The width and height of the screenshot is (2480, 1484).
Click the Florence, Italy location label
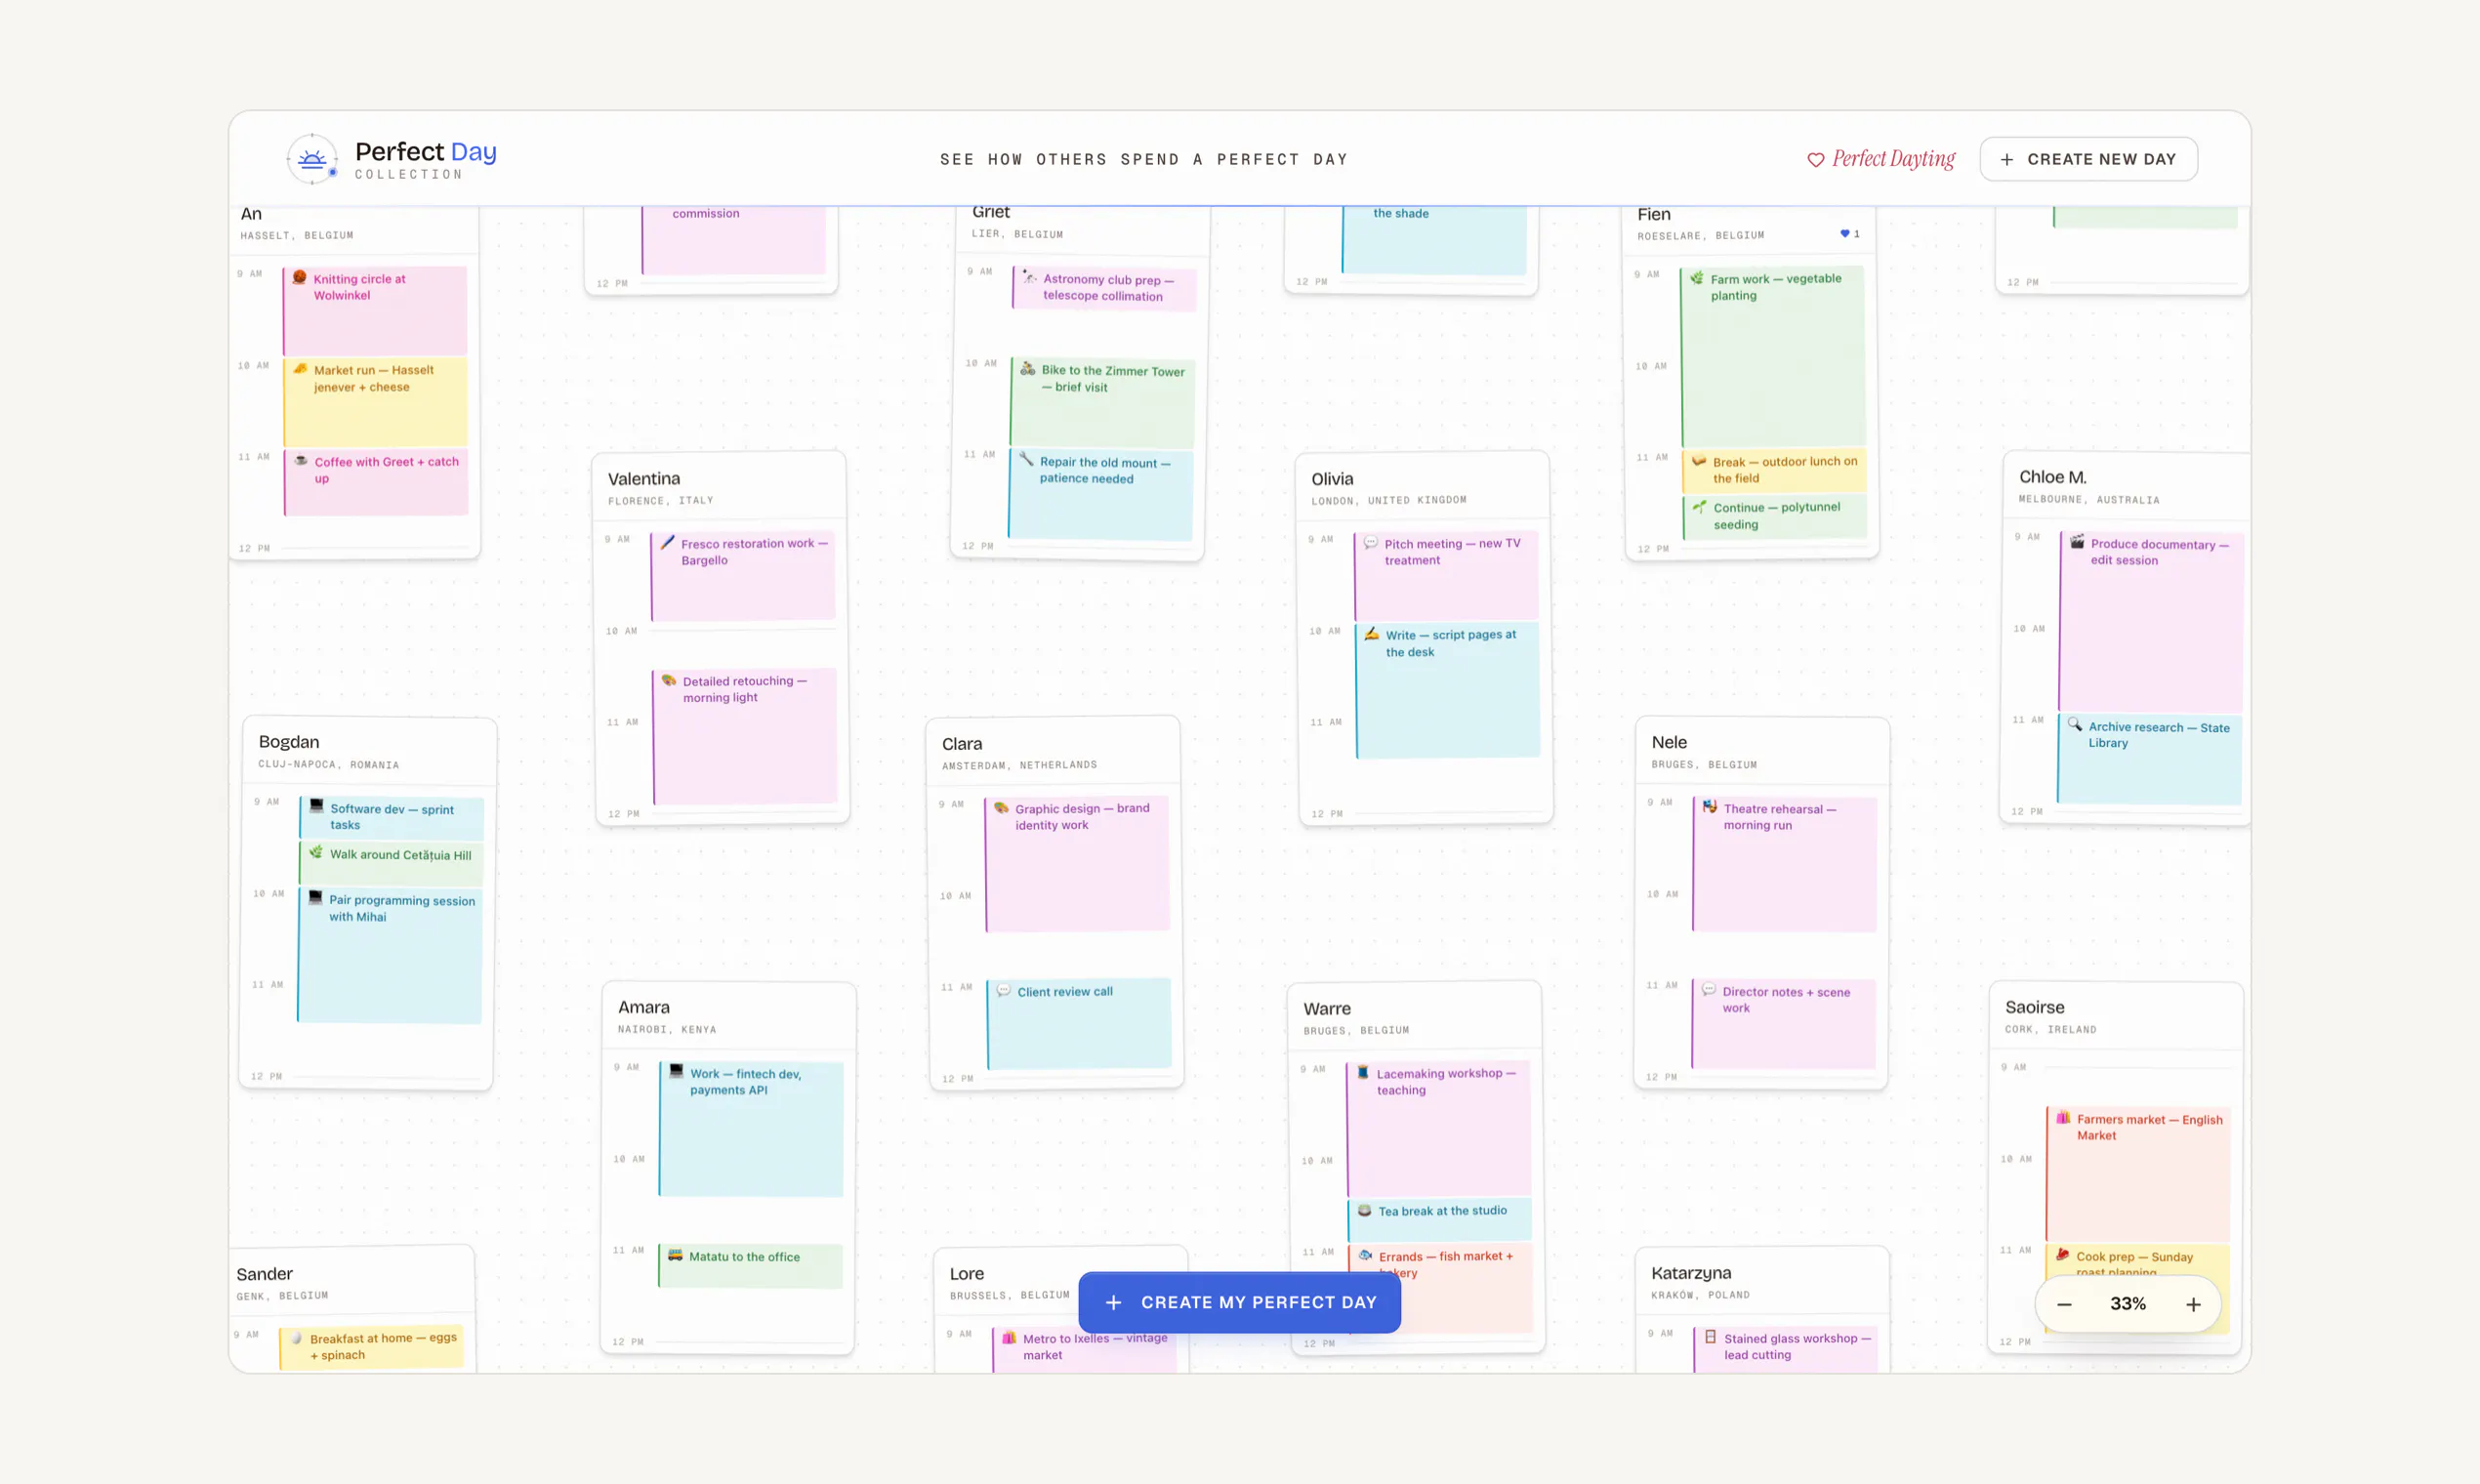click(661, 500)
